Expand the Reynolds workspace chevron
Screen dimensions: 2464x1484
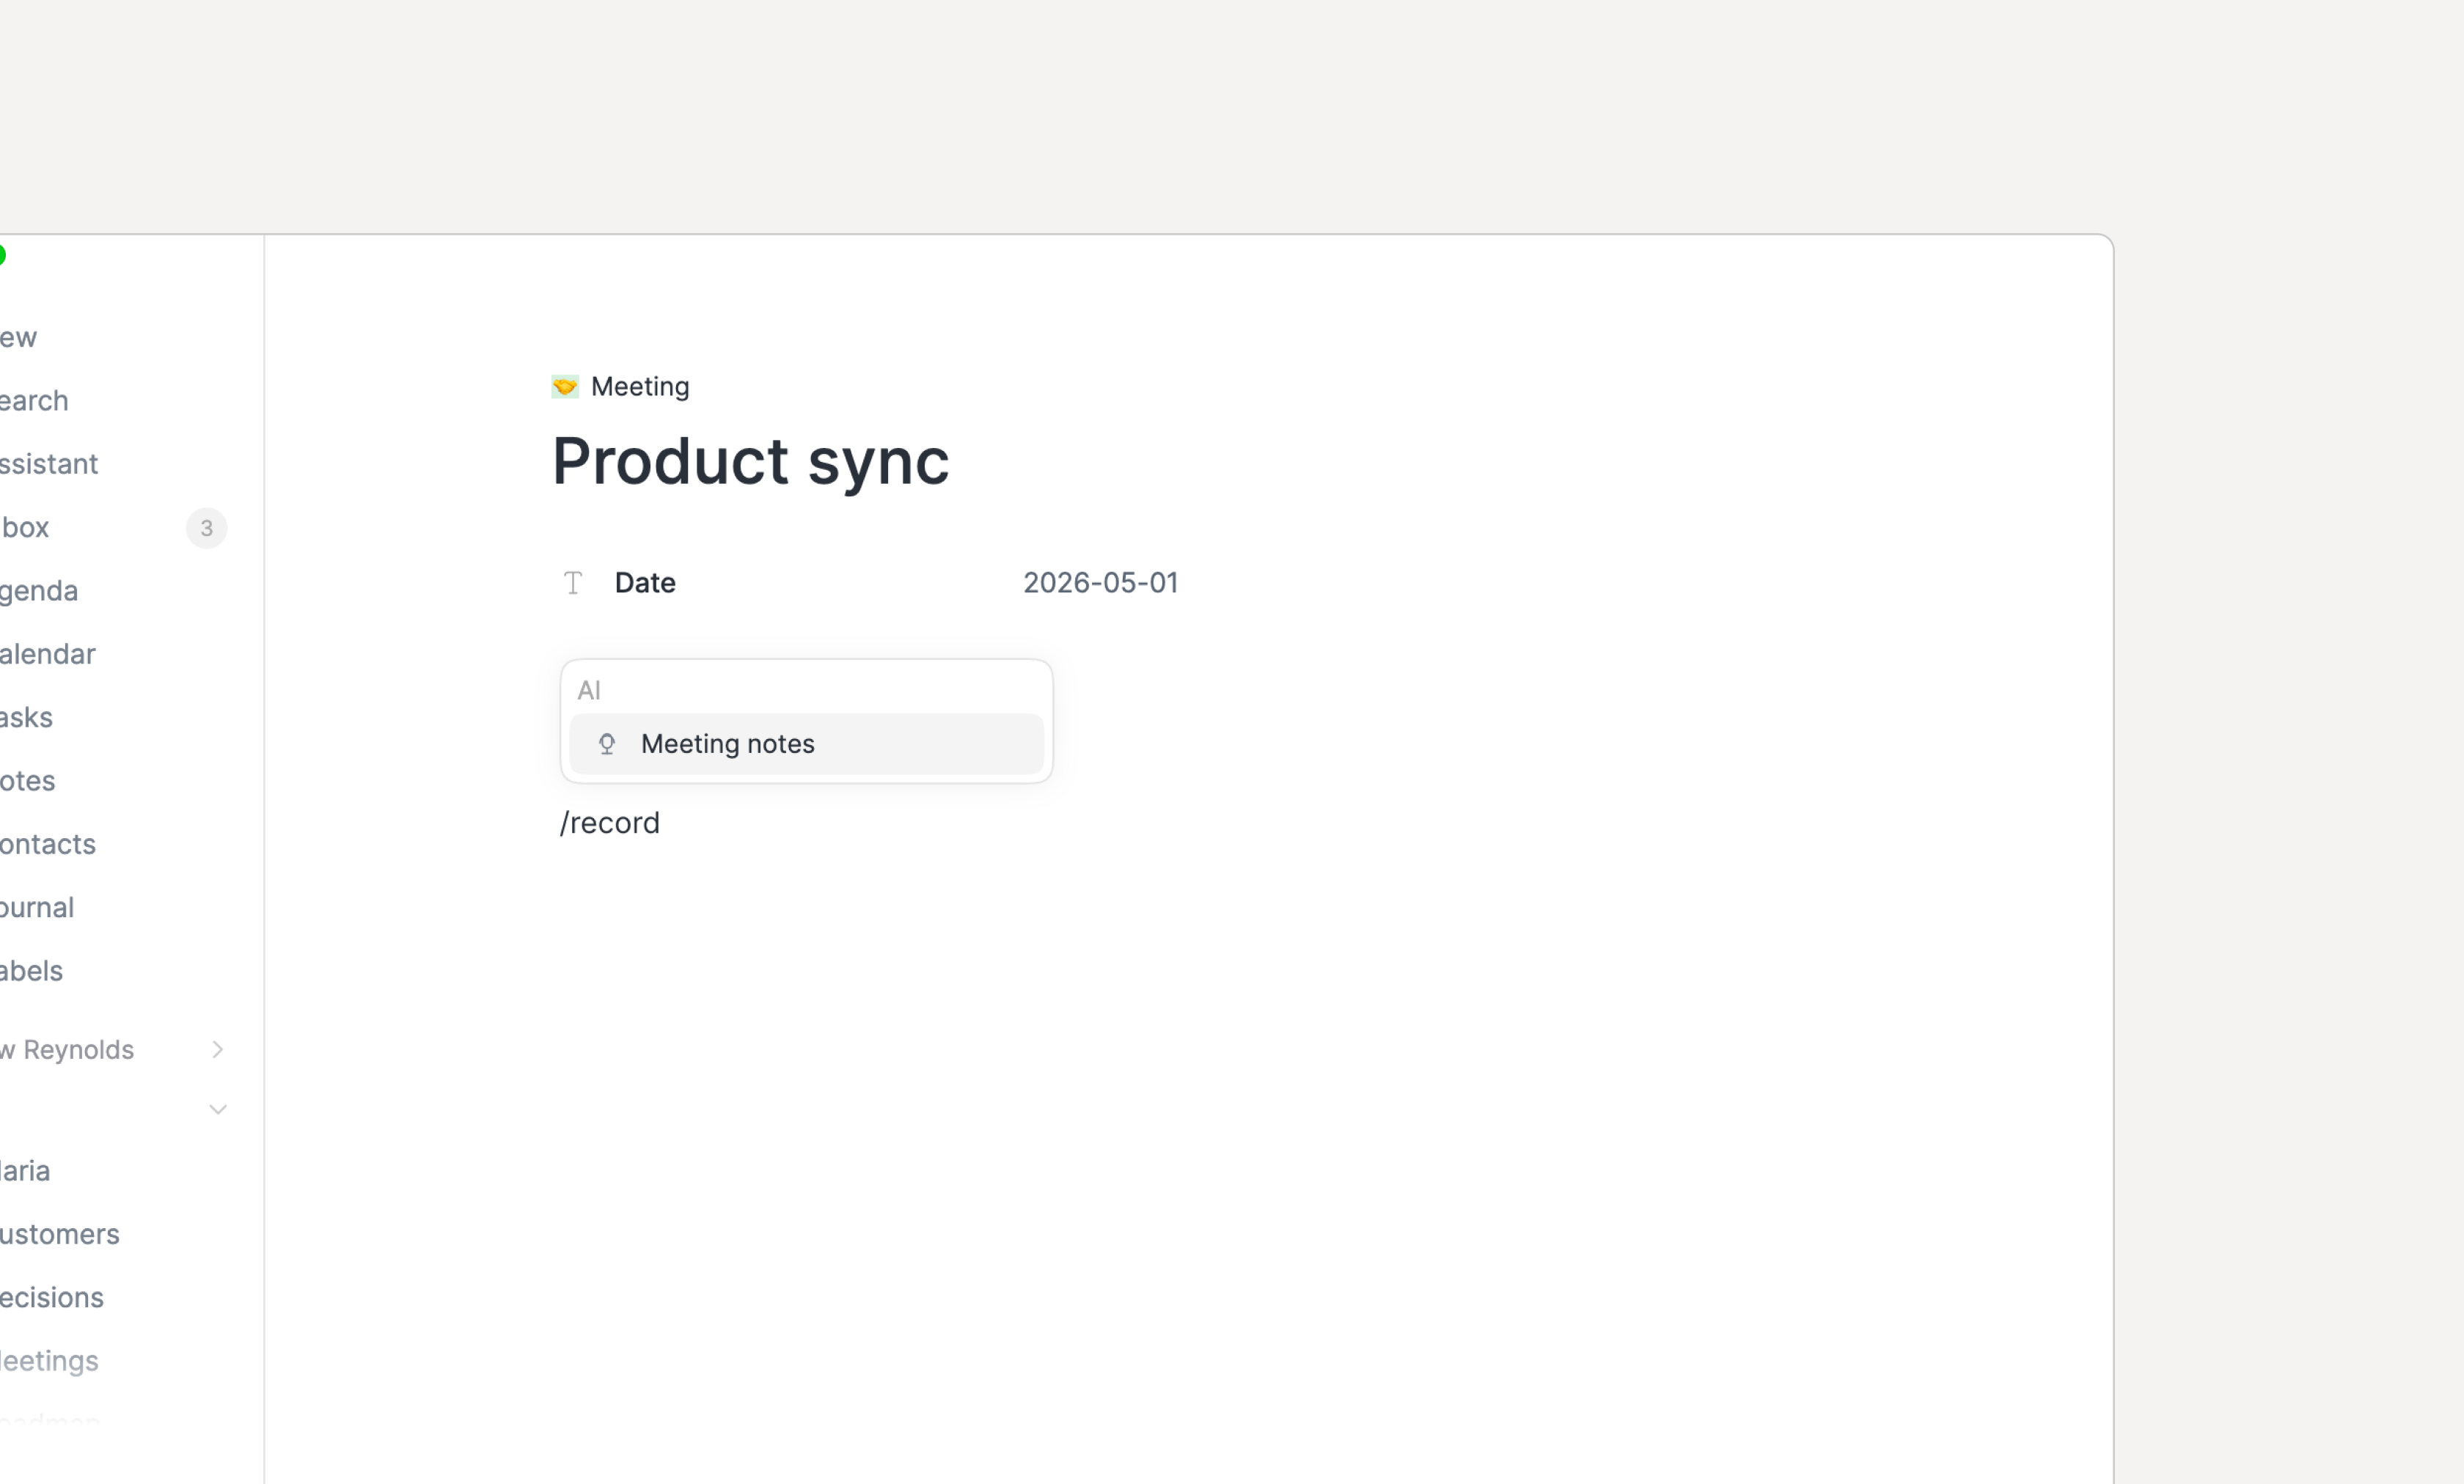click(217, 1050)
